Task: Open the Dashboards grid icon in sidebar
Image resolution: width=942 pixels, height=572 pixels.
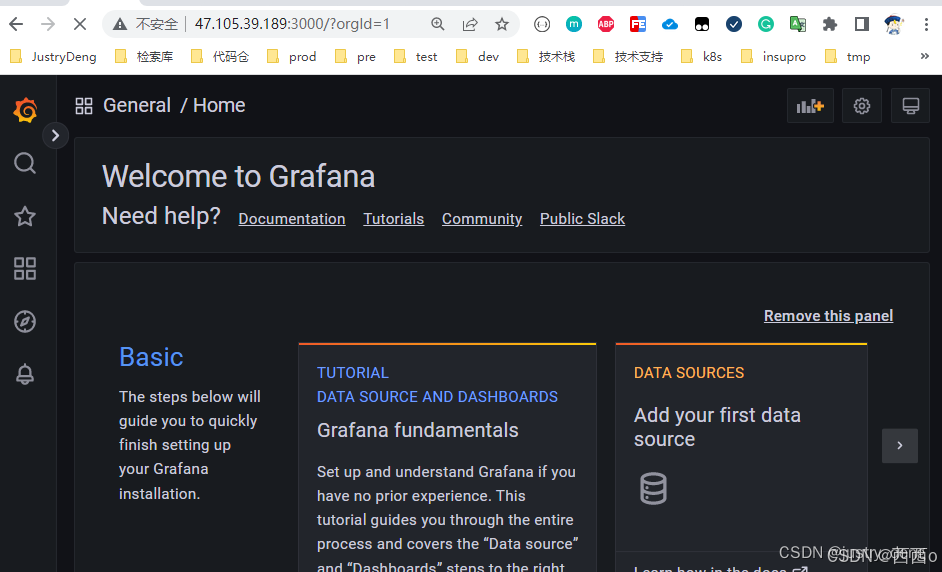Action: (25, 269)
